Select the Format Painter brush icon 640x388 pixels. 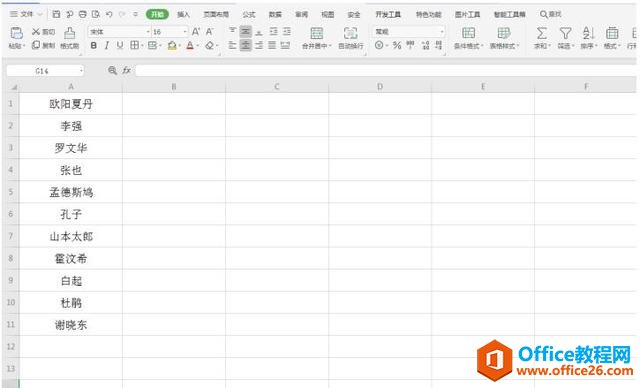click(69, 33)
